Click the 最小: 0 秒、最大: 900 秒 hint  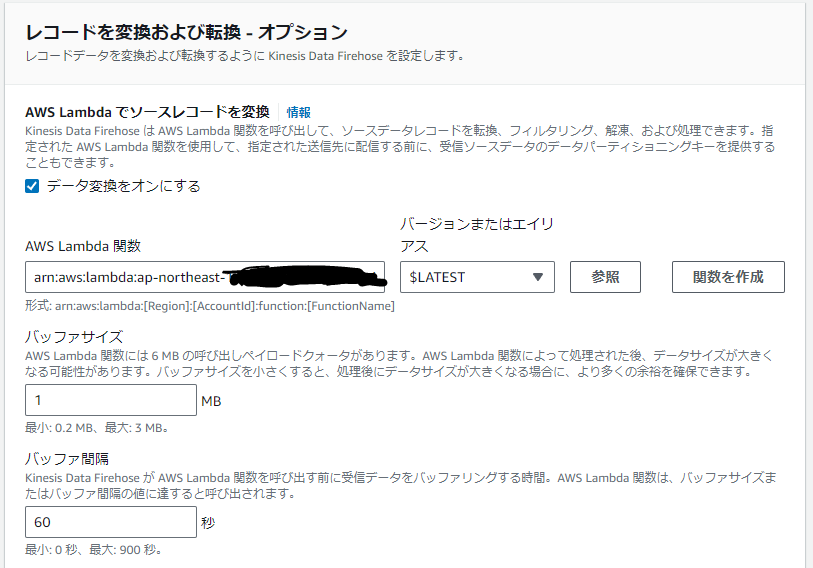93,550
